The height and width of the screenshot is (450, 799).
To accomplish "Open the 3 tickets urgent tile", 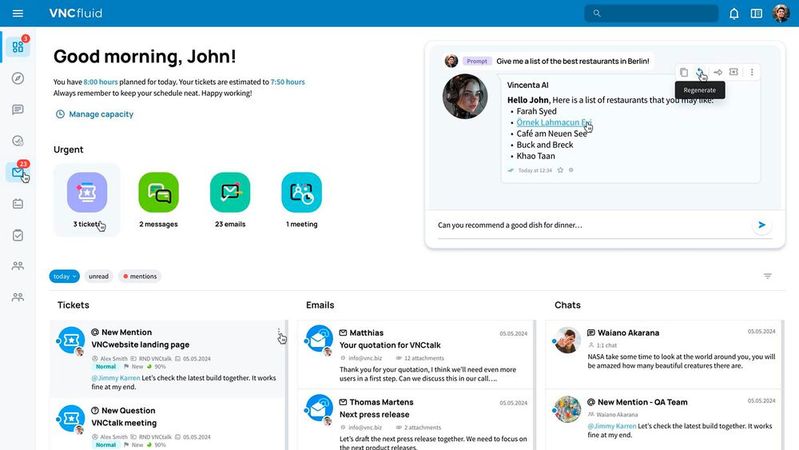I will pos(87,200).
